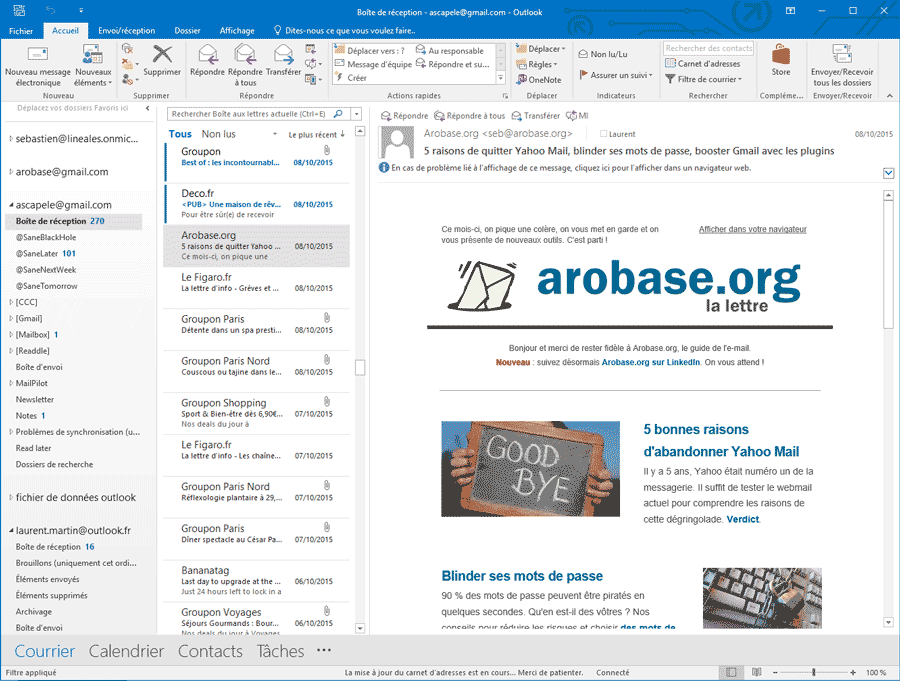Image resolution: width=900 pixels, height=681 pixels.
Task: Click the Non lu/Lu indicator
Action: click(x=603, y=54)
